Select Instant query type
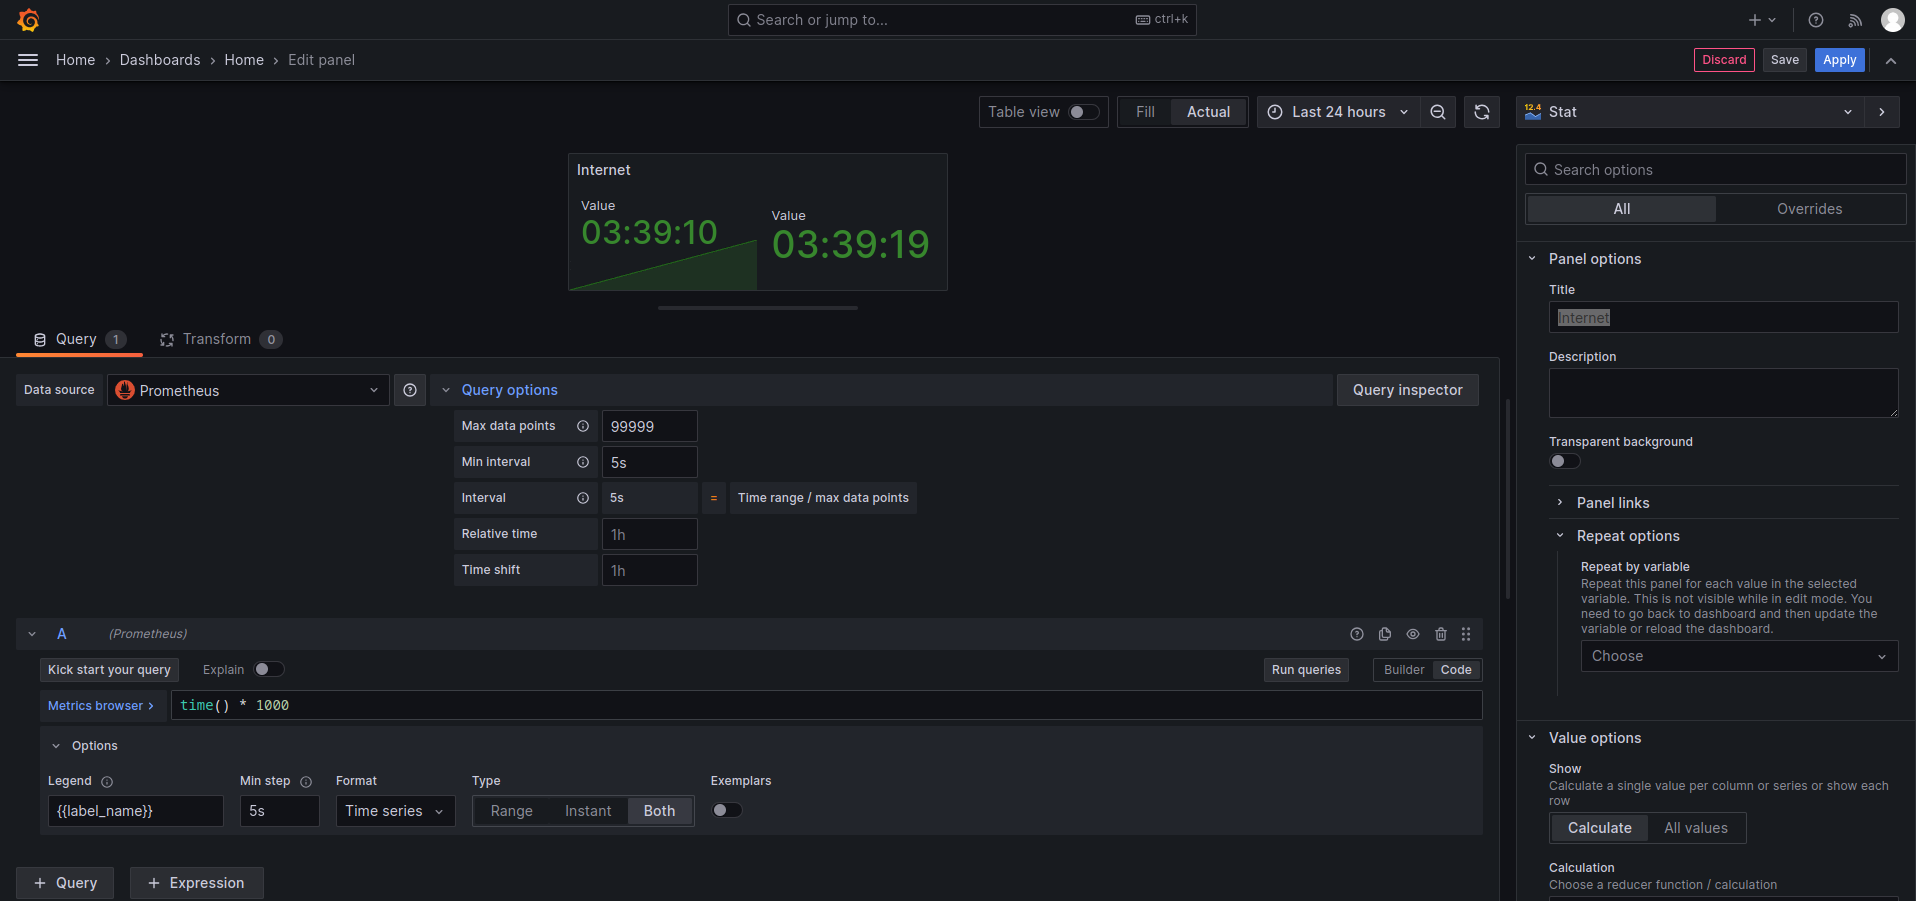The width and height of the screenshot is (1916, 901). (588, 811)
